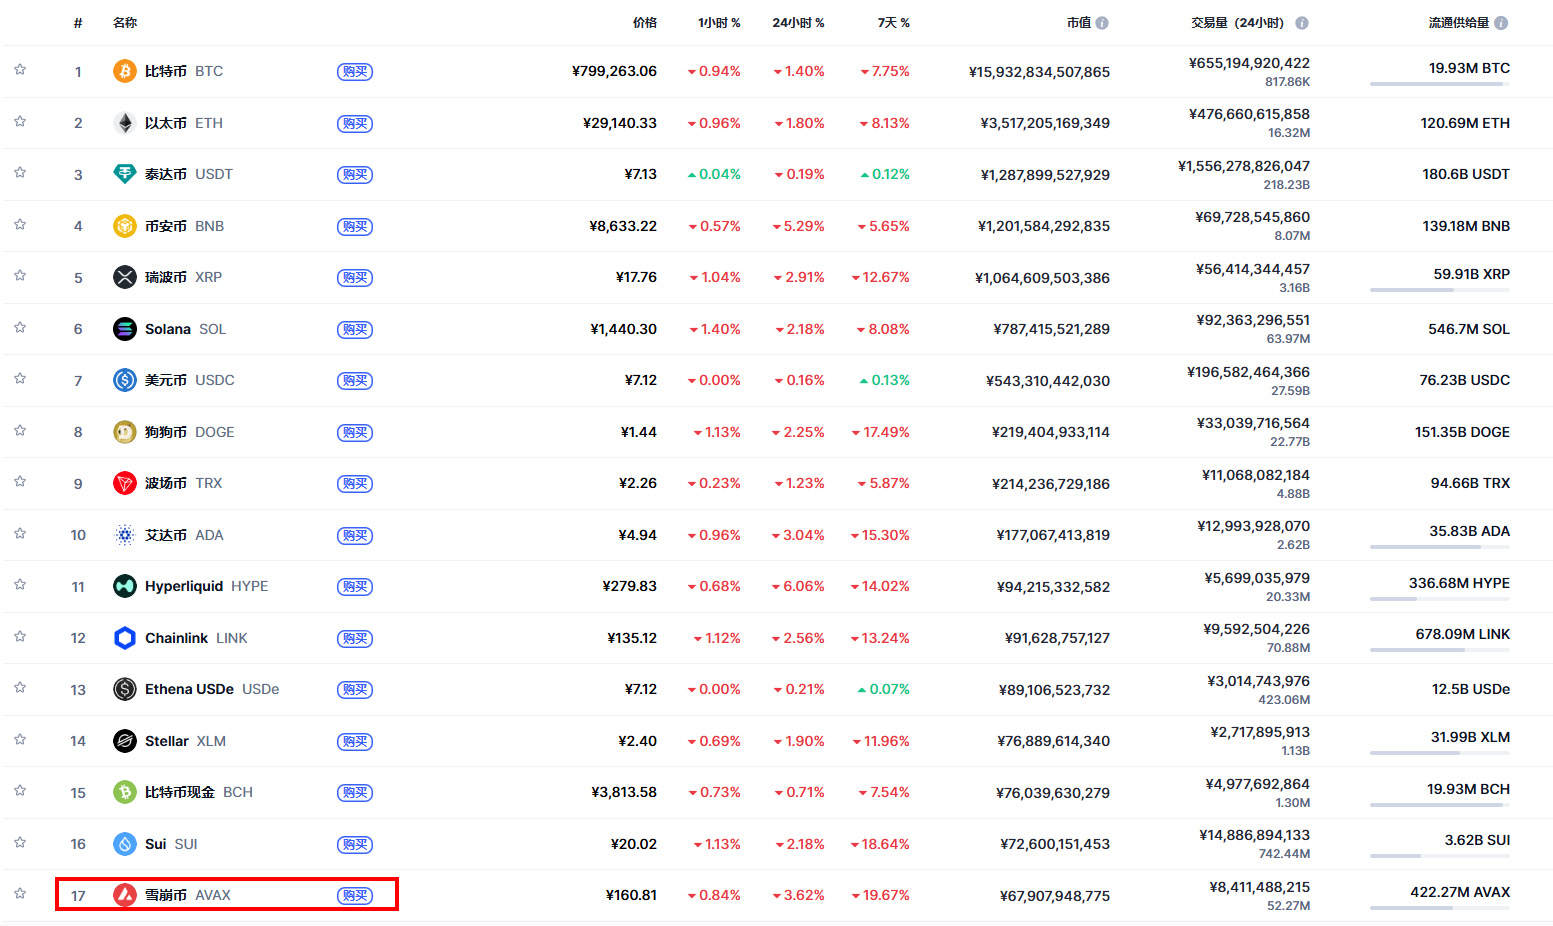Toggle the favorite star for AVAX
This screenshot has height=926, width=1553.
[20, 894]
